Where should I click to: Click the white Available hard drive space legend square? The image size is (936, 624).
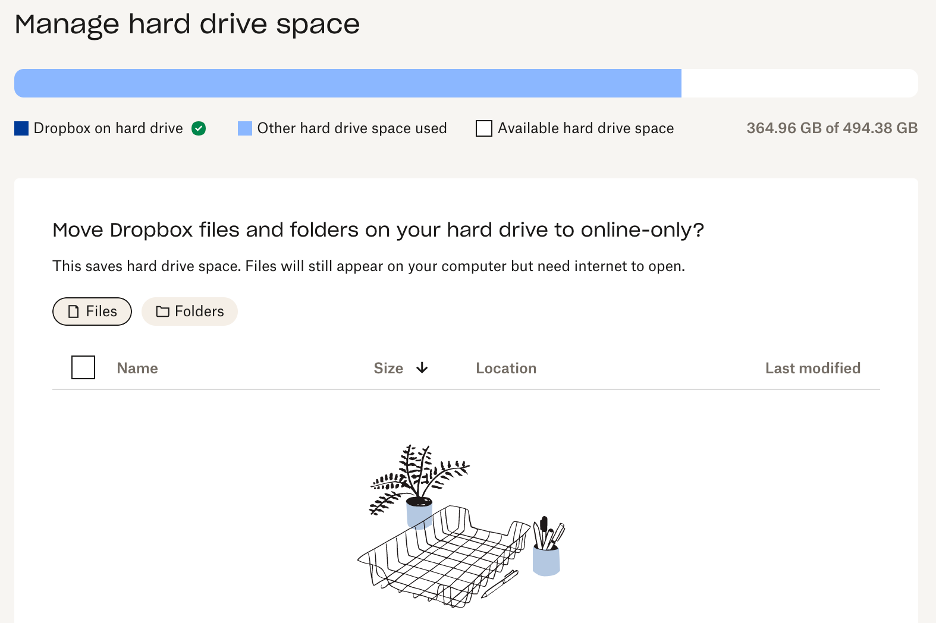[x=483, y=128]
